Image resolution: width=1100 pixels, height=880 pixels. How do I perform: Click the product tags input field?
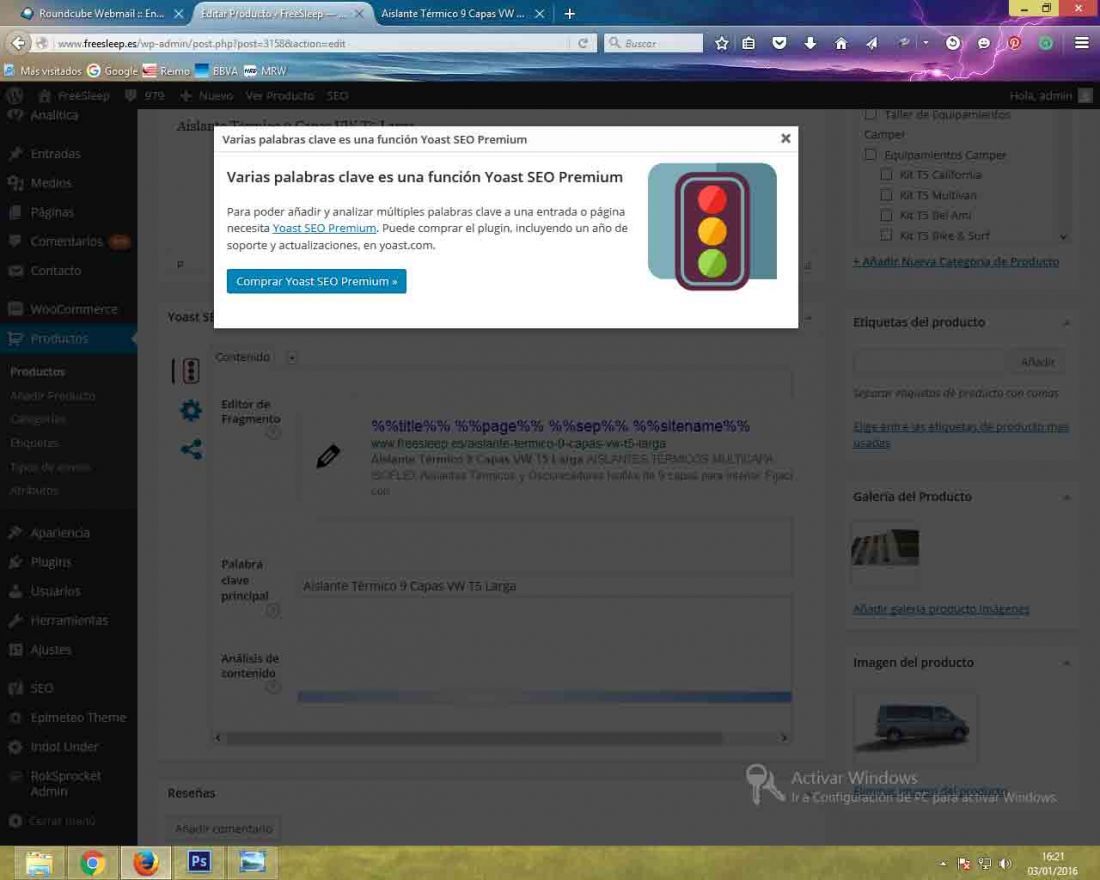pos(928,362)
